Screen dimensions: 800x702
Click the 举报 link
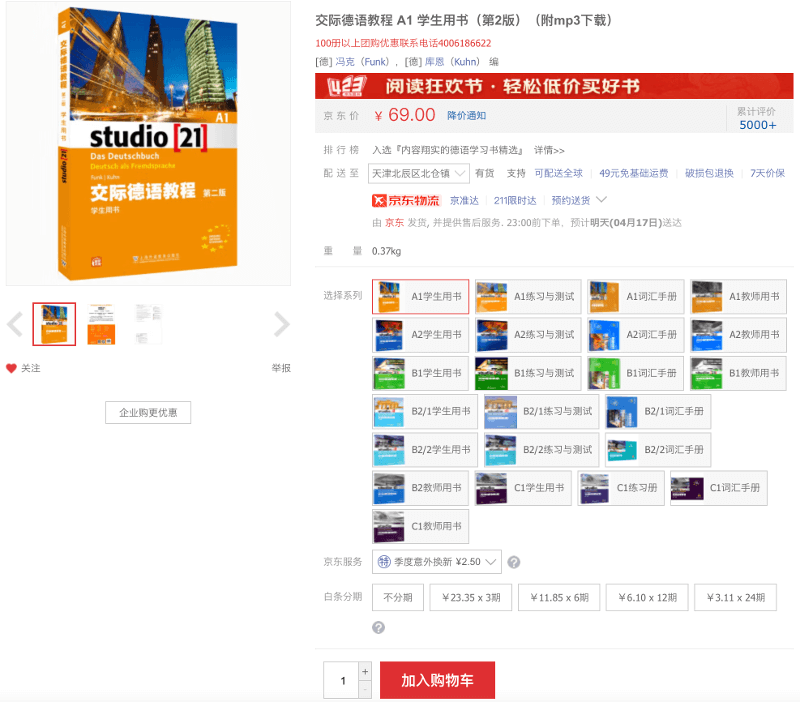(x=281, y=368)
